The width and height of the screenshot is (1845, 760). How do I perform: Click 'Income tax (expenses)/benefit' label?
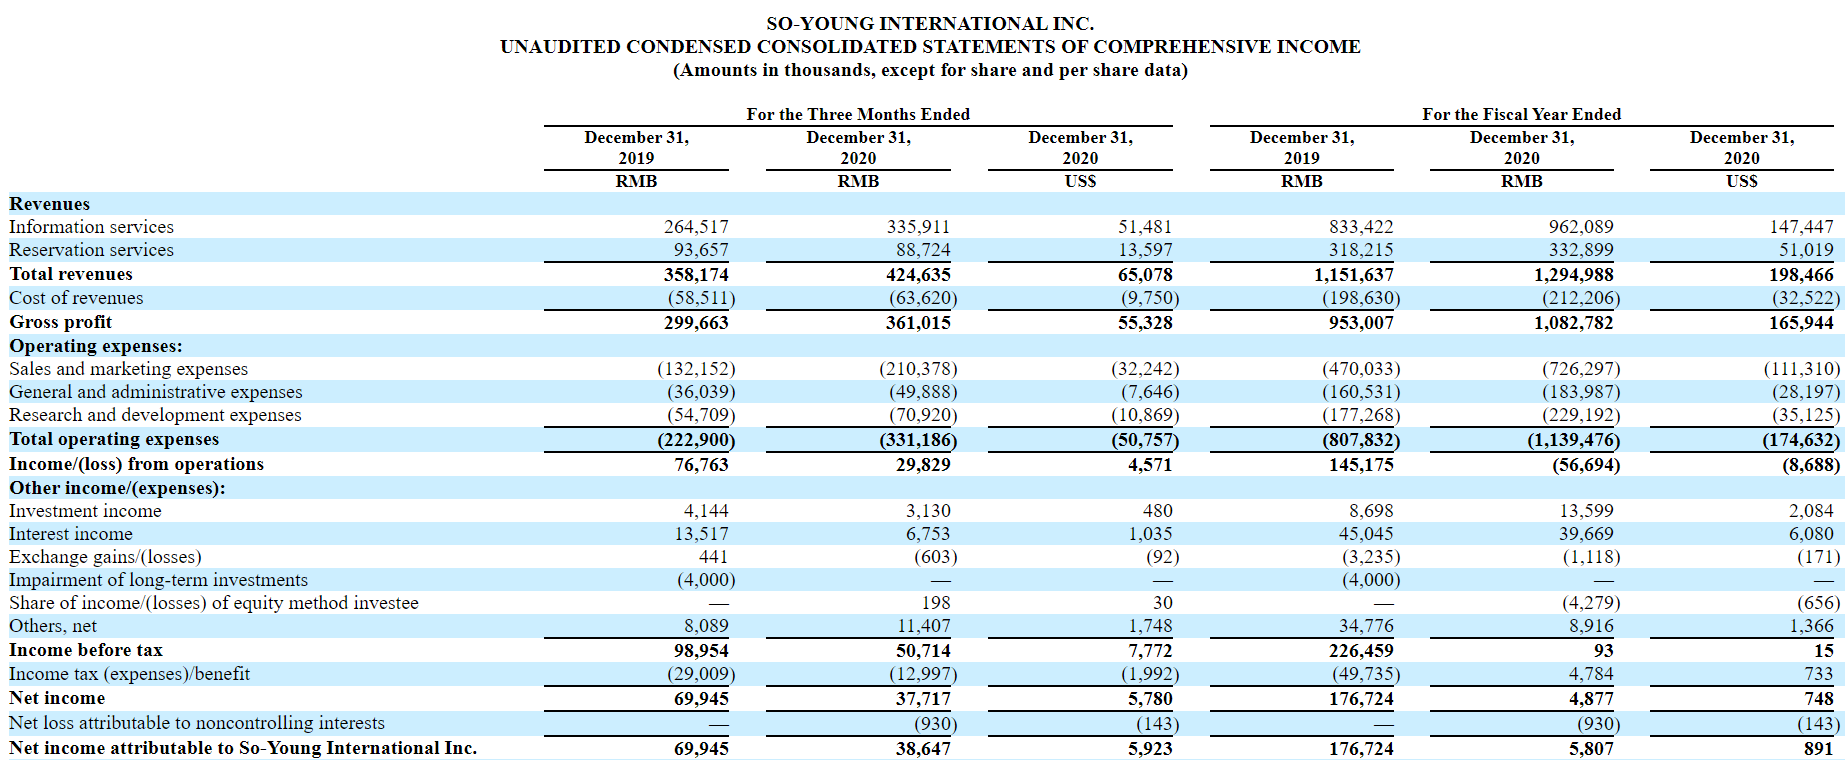click(129, 674)
